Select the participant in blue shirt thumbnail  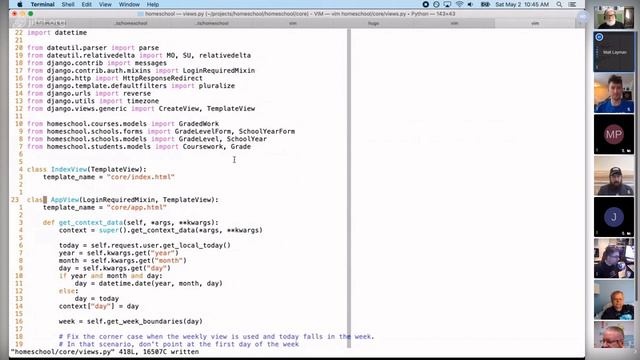point(614,93)
